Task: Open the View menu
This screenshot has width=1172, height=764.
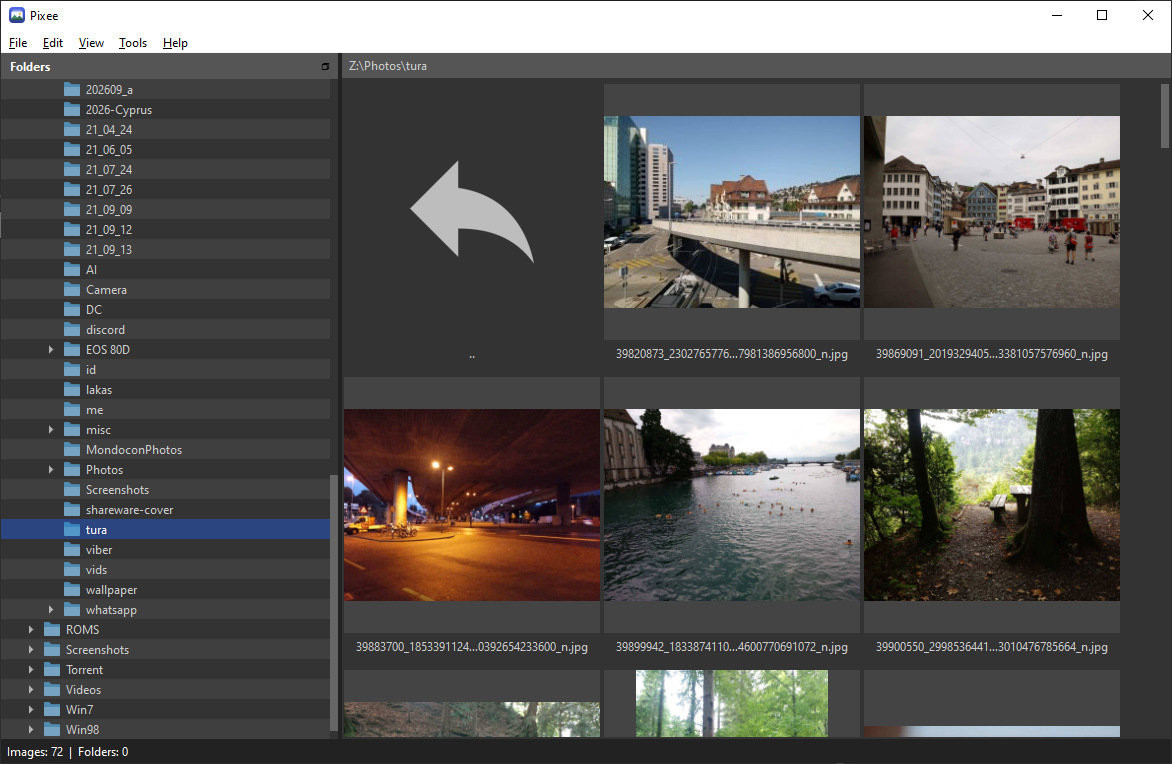Action: coord(91,43)
